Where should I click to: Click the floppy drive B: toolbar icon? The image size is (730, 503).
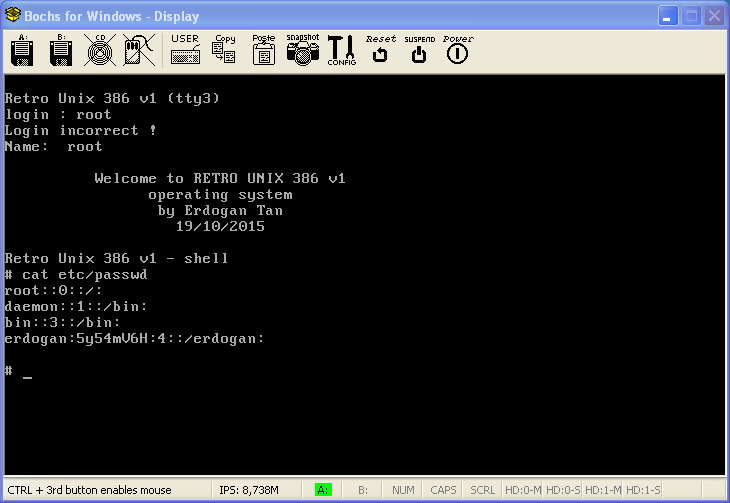pyautogui.click(x=59, y=50)
